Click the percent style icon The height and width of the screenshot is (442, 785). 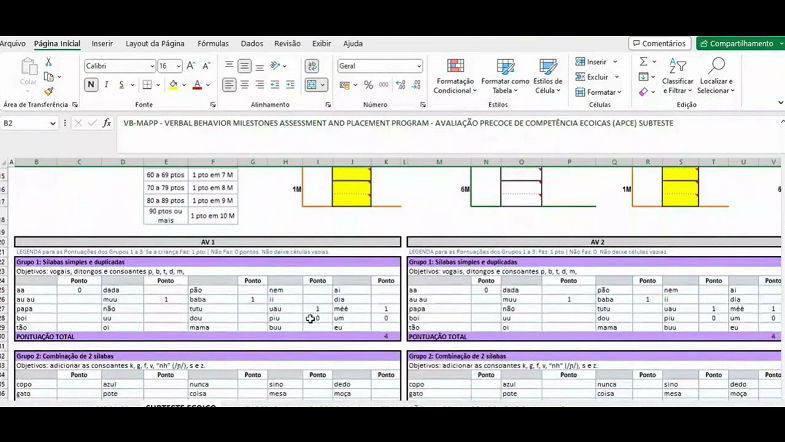(x=369, y=85)
